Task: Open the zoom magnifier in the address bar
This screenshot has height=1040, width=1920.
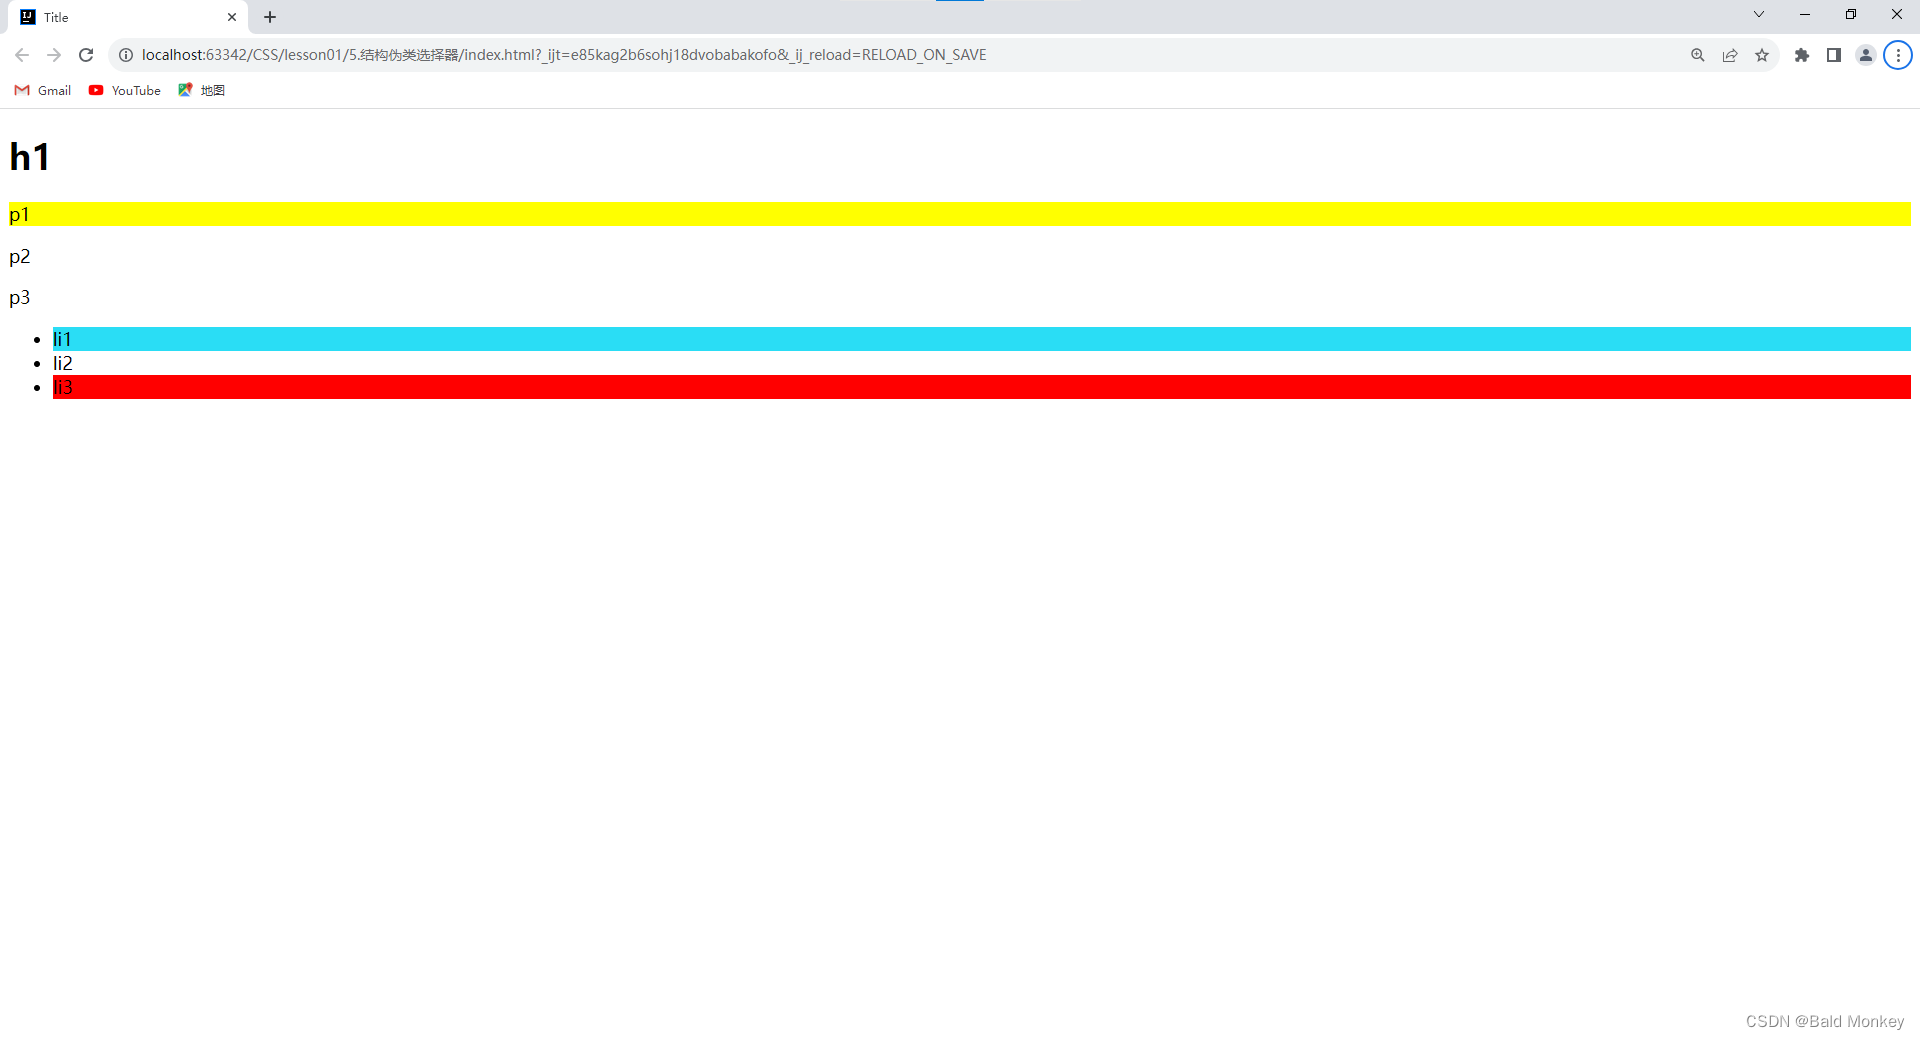Action: (1698, 55)
